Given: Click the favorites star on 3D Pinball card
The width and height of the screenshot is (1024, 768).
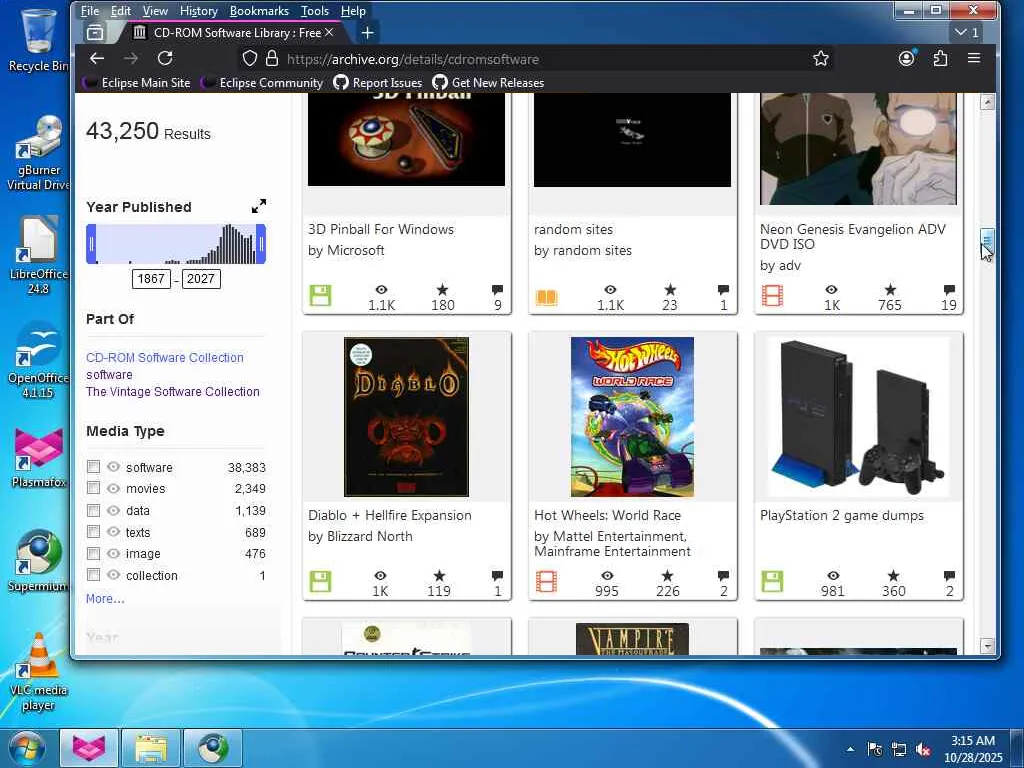Looking at the screenshot, I should [442, 289].
